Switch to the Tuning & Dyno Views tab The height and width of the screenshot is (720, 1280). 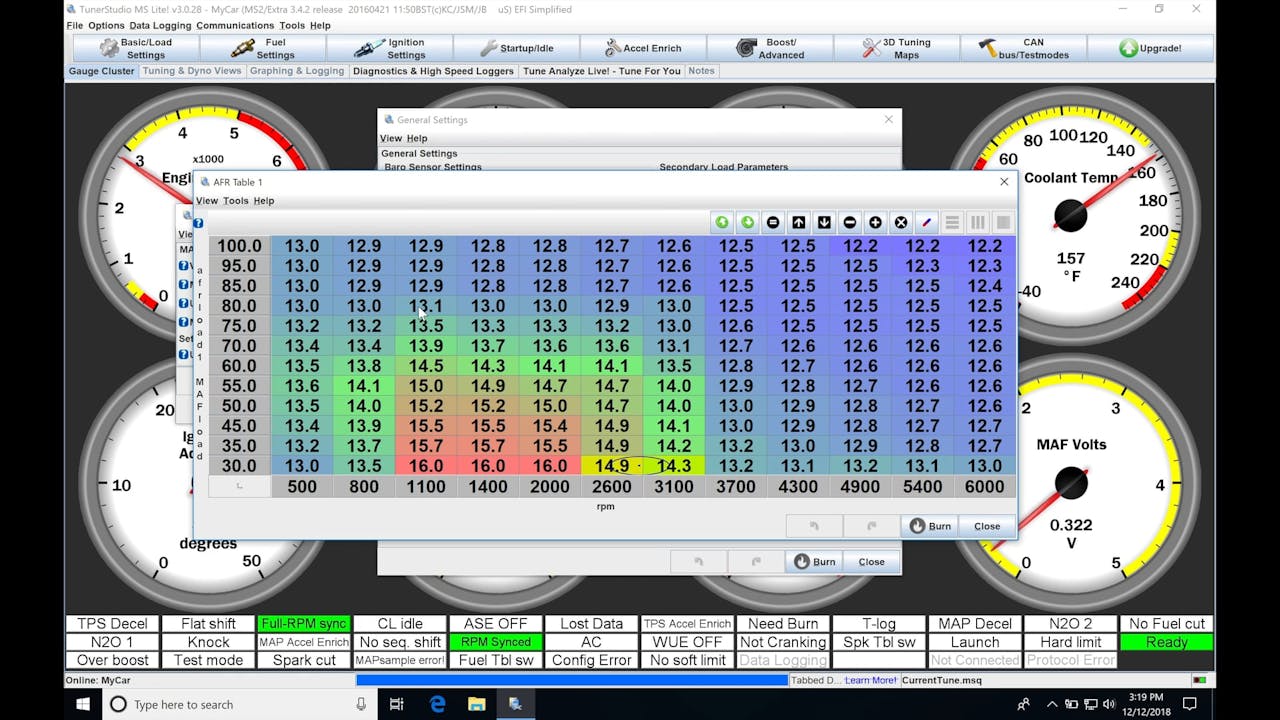192,70
